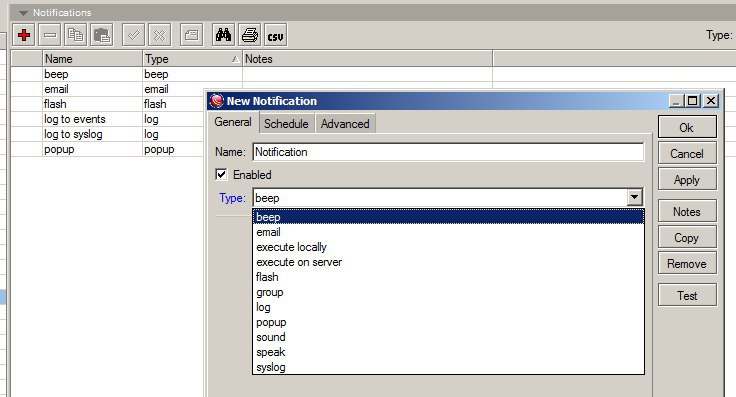The image size is (736, 397).
Task: Select flash from the Type list
Action: 448,277
